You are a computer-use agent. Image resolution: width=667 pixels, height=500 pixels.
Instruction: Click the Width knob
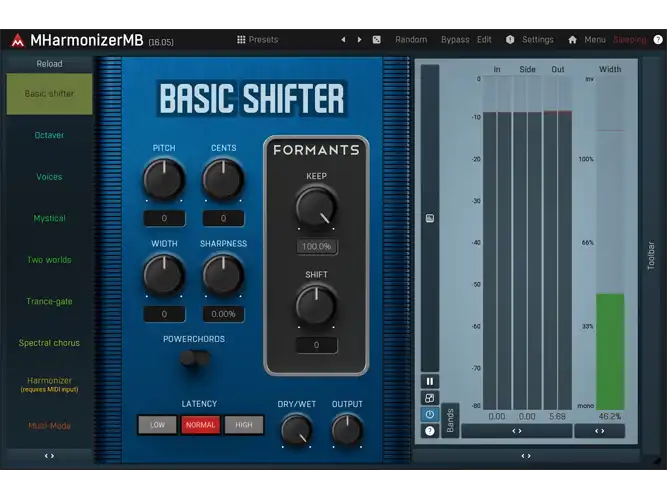(164, 275)
